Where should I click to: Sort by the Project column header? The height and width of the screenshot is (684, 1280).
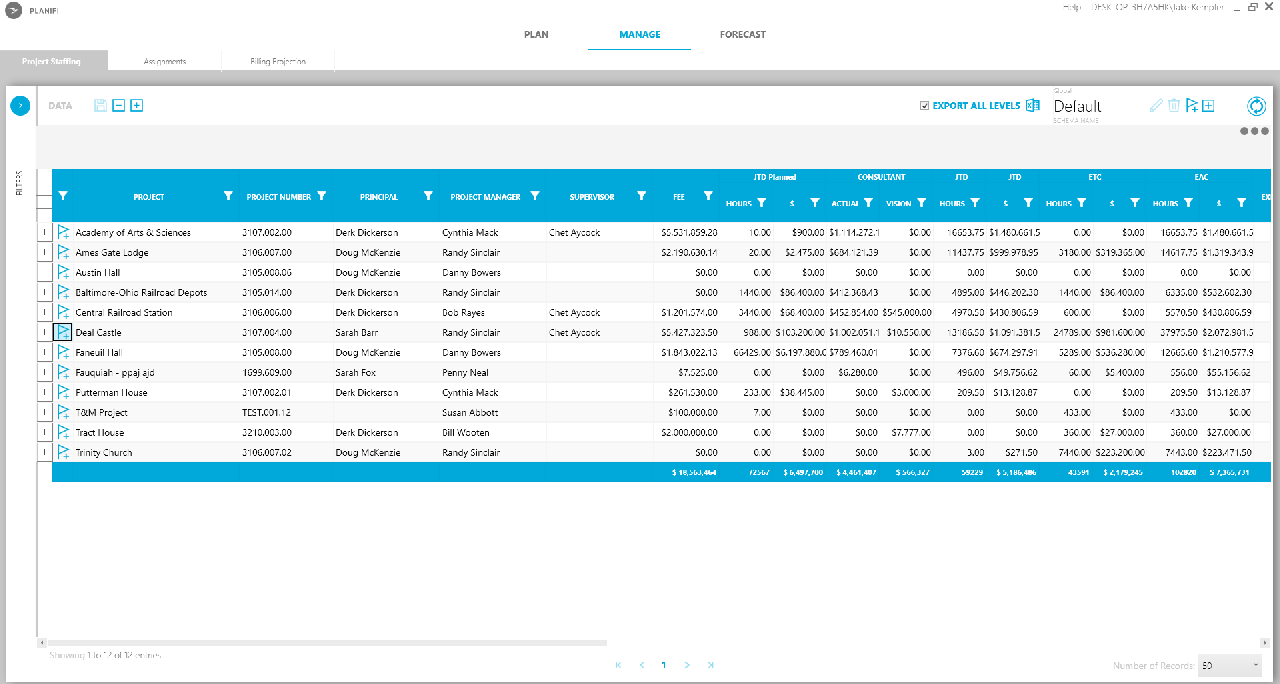point(149,197)
